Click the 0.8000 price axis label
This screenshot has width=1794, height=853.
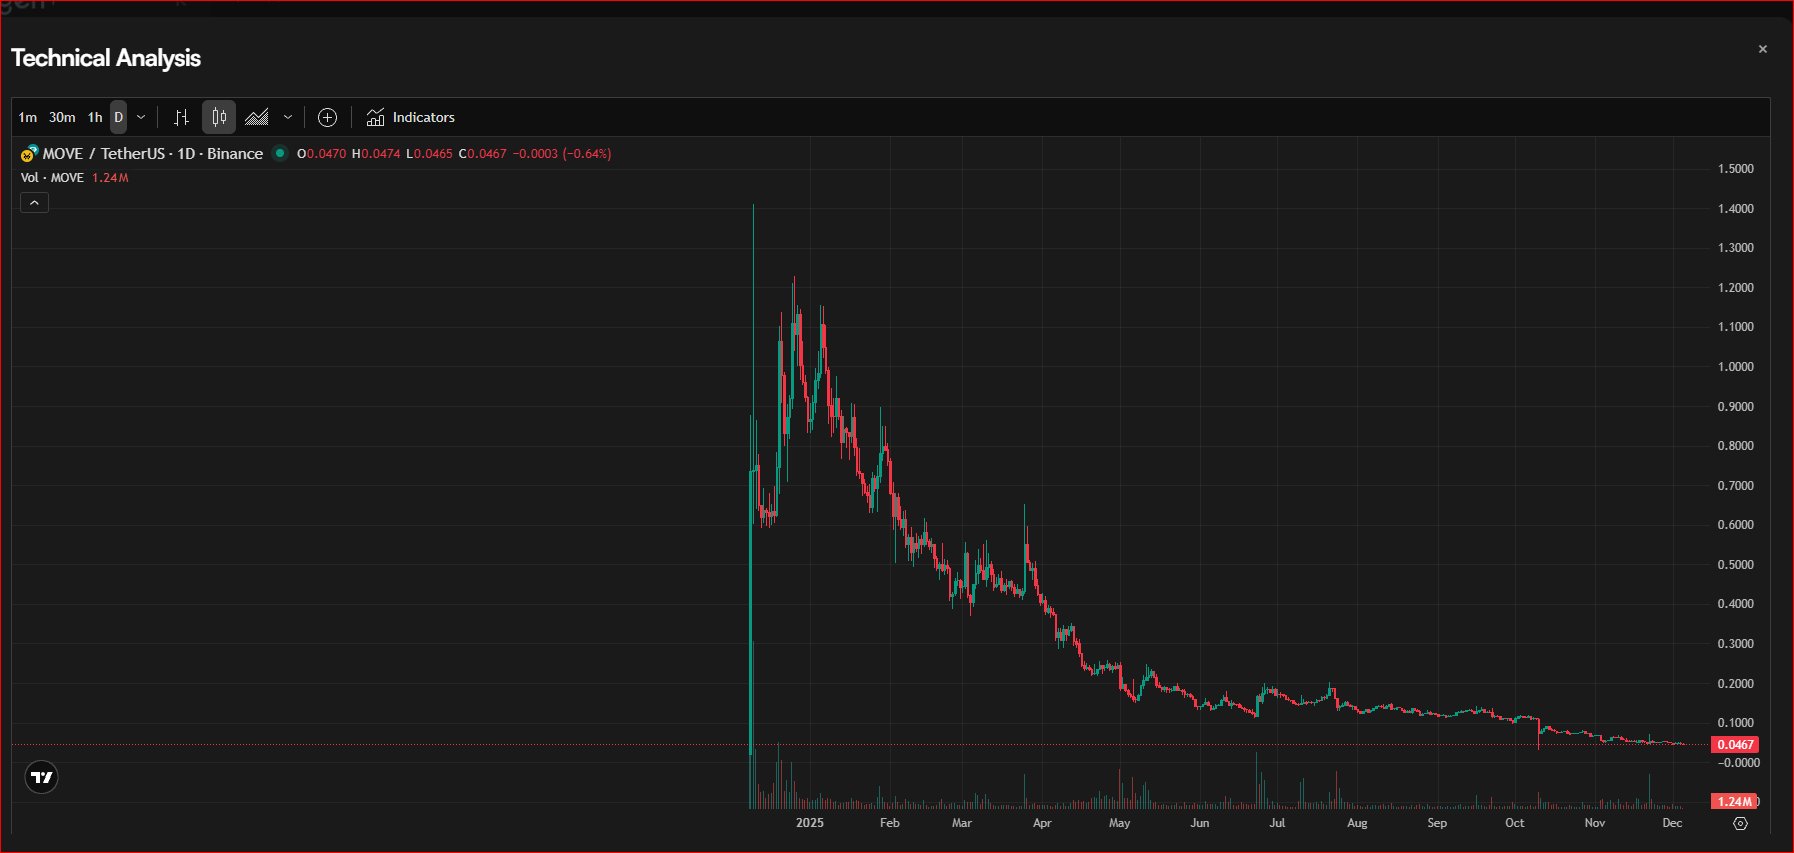coord(1736,446)
